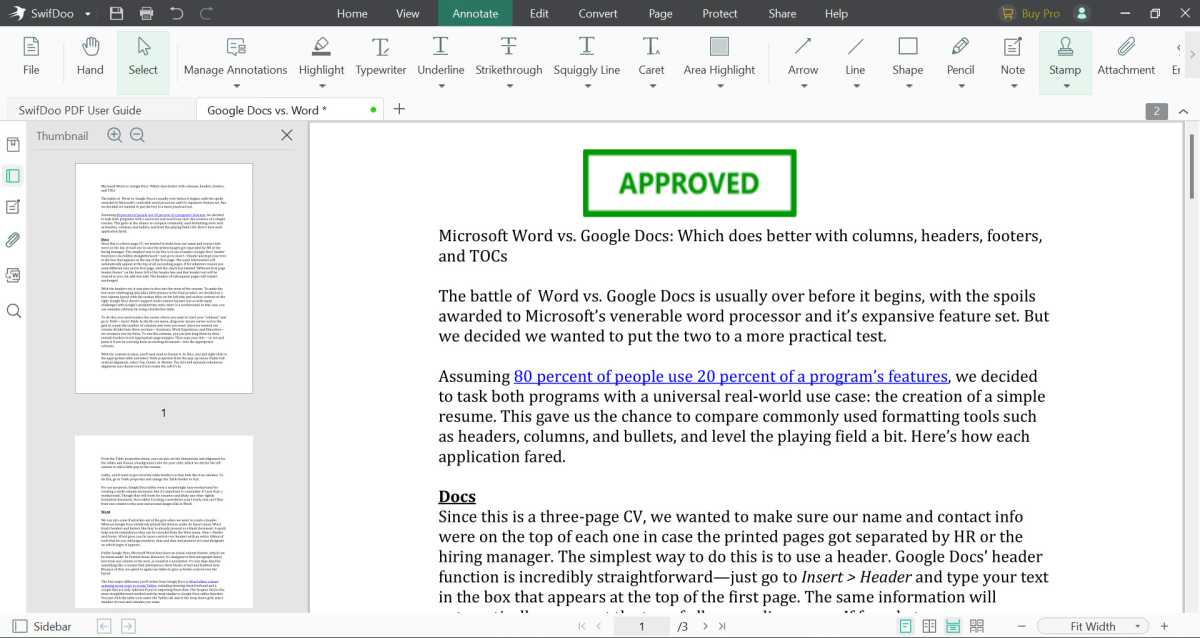The height and width of the screenshot is (638, 1200).
Task: Close the Thumbnail panel
Action: (x=287, y=135)
